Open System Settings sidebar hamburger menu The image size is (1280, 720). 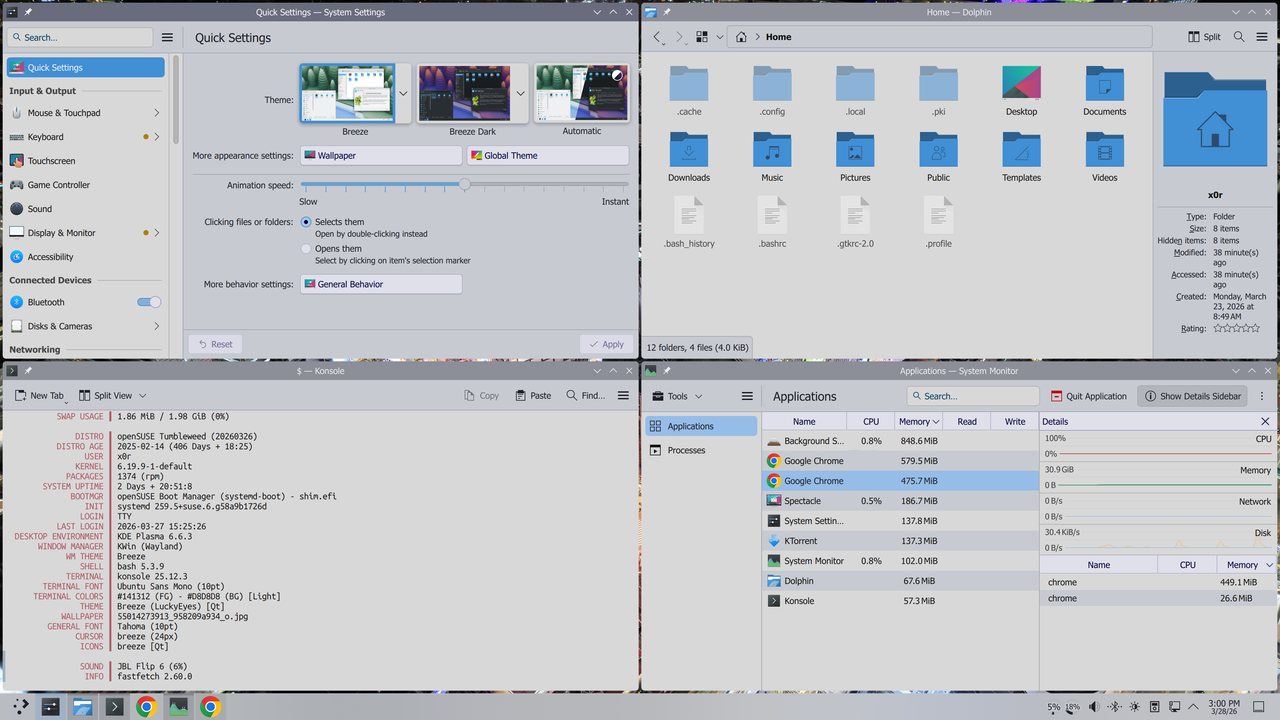pos(167,37)
